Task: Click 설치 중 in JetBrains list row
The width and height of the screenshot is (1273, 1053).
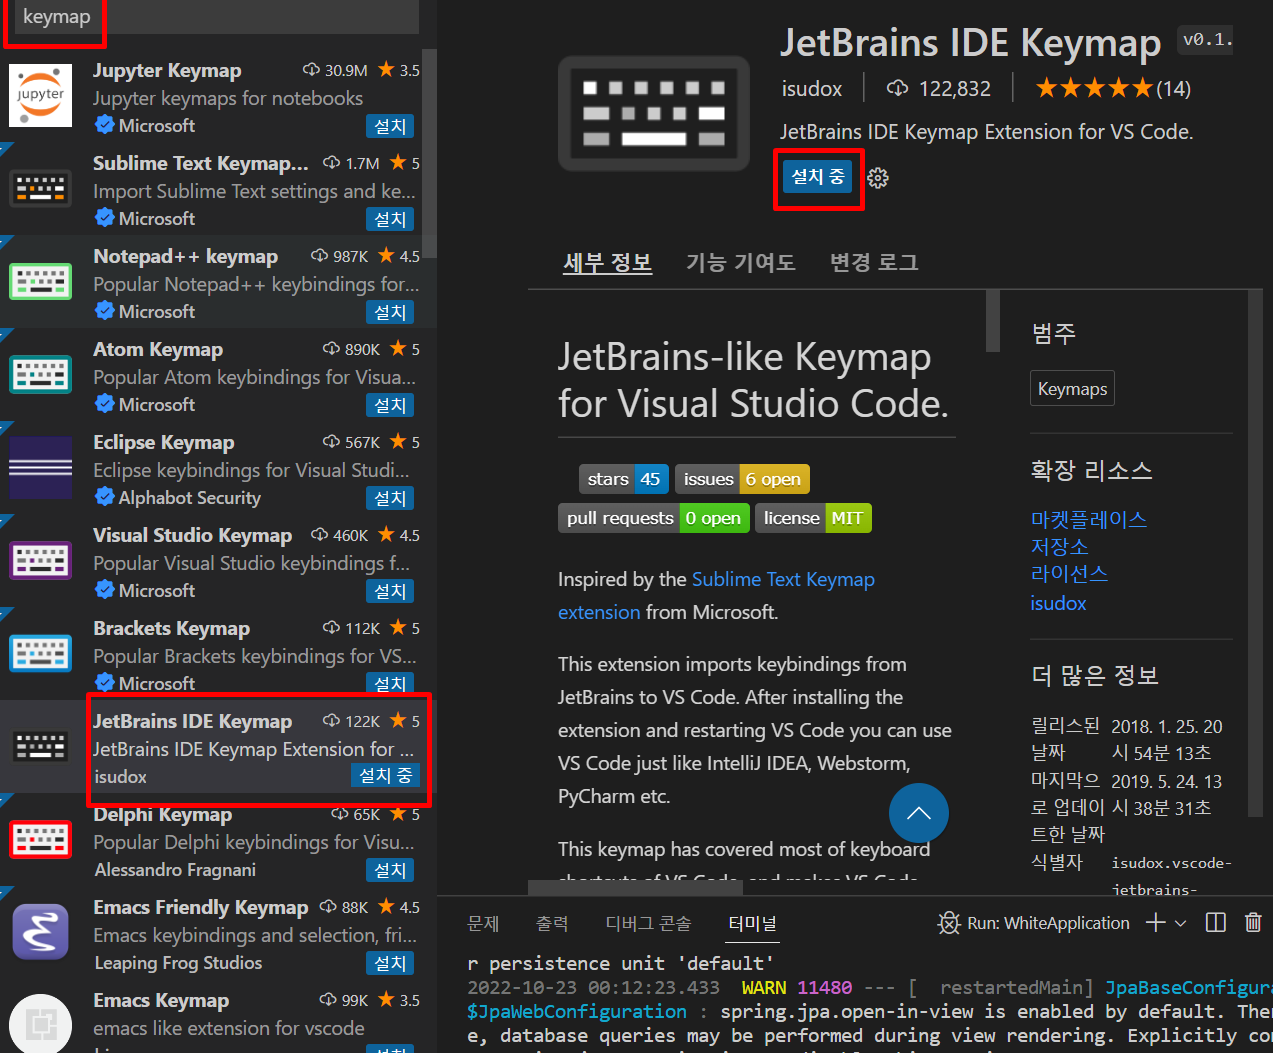Action: [x=386, y=776]
